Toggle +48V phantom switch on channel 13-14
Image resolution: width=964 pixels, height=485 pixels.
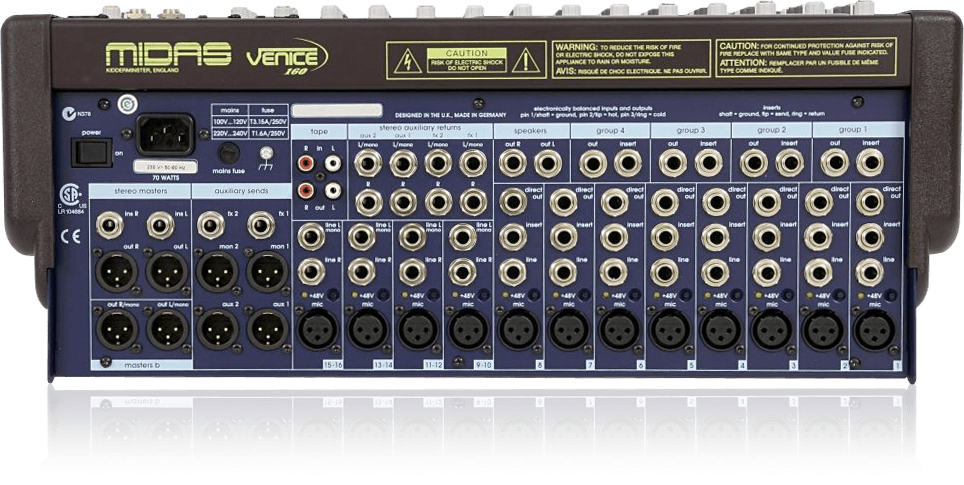coord(384,295)
